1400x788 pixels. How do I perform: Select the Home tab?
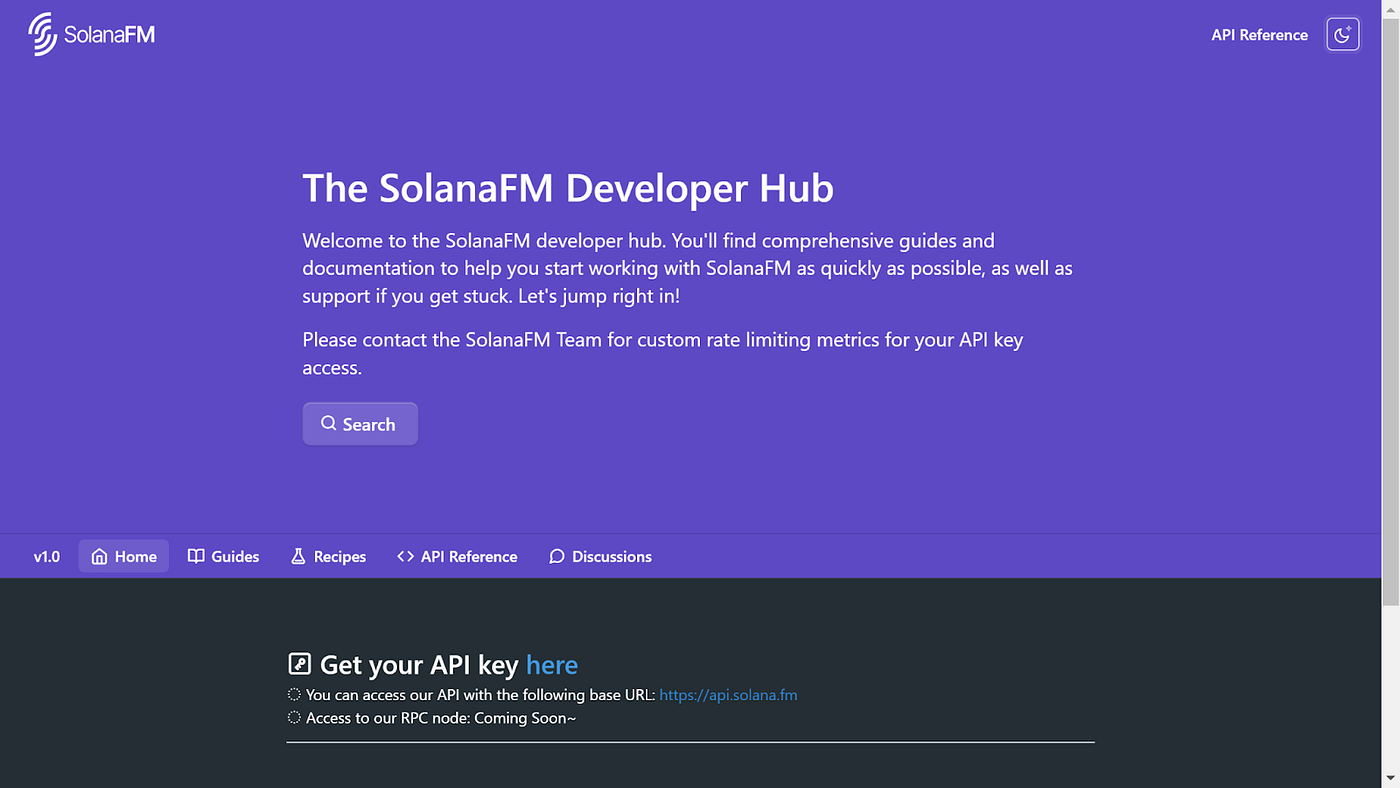tap(124, 556)
